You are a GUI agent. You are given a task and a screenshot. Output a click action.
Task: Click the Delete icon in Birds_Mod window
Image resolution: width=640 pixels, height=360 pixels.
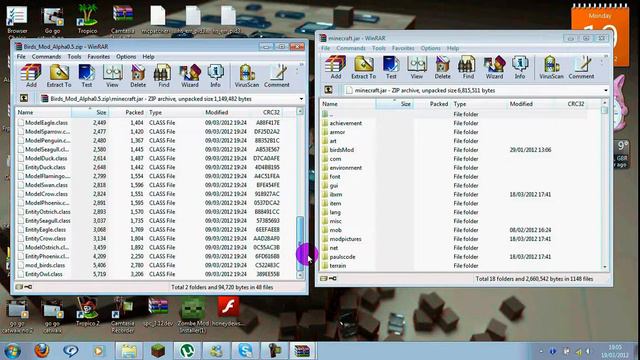pos(138,76)
